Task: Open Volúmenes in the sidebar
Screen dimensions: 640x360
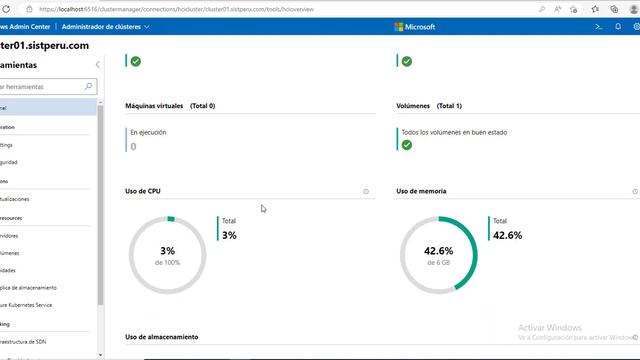Action: tap(10, 253)
